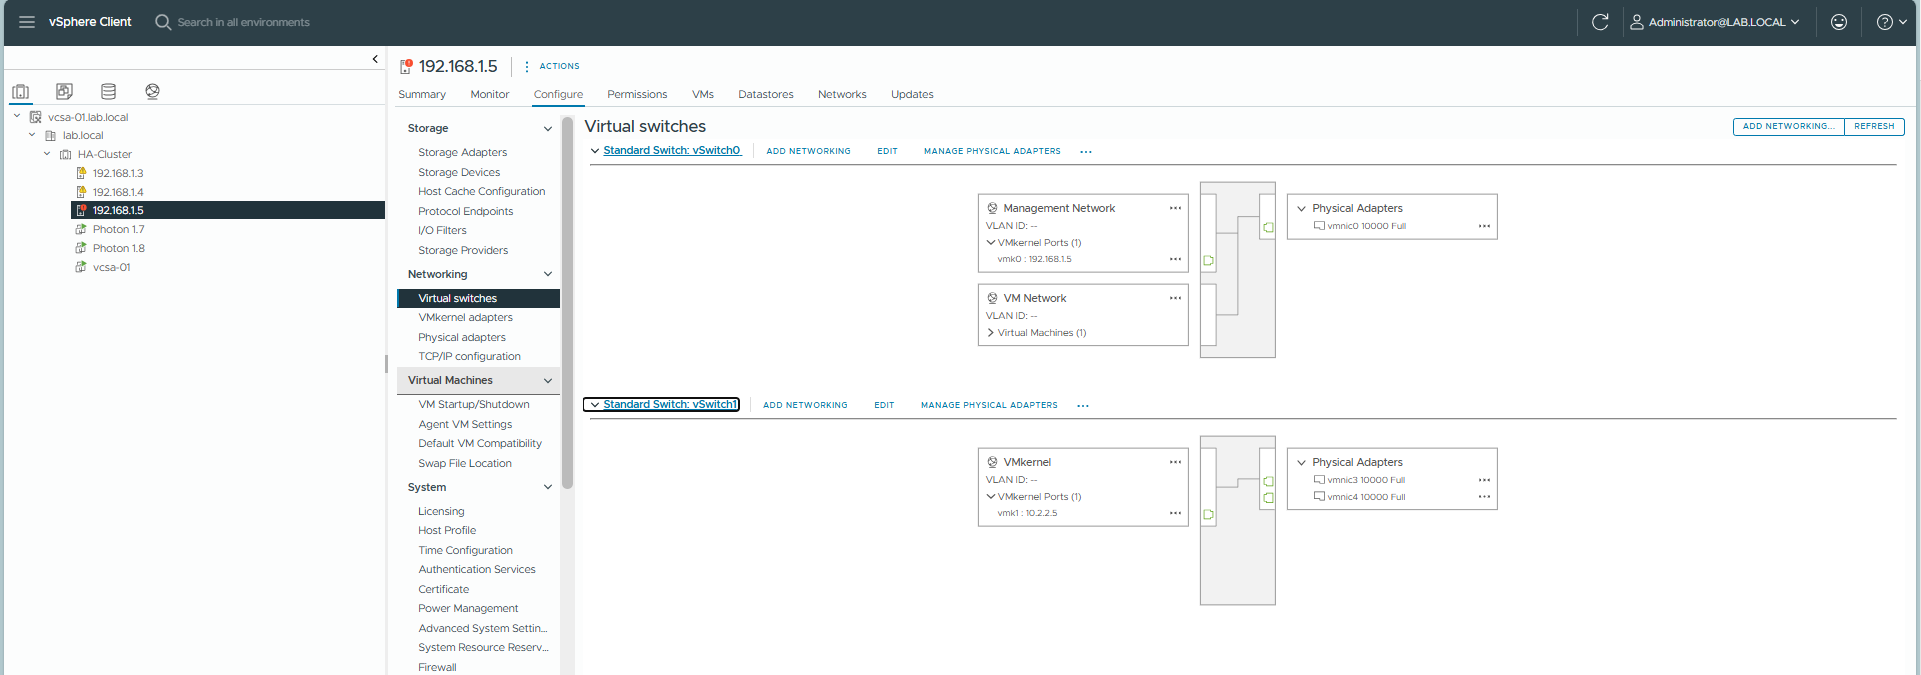Select Photon 1.7 virtual machine
1921x675 pixels.
(118, 229)
